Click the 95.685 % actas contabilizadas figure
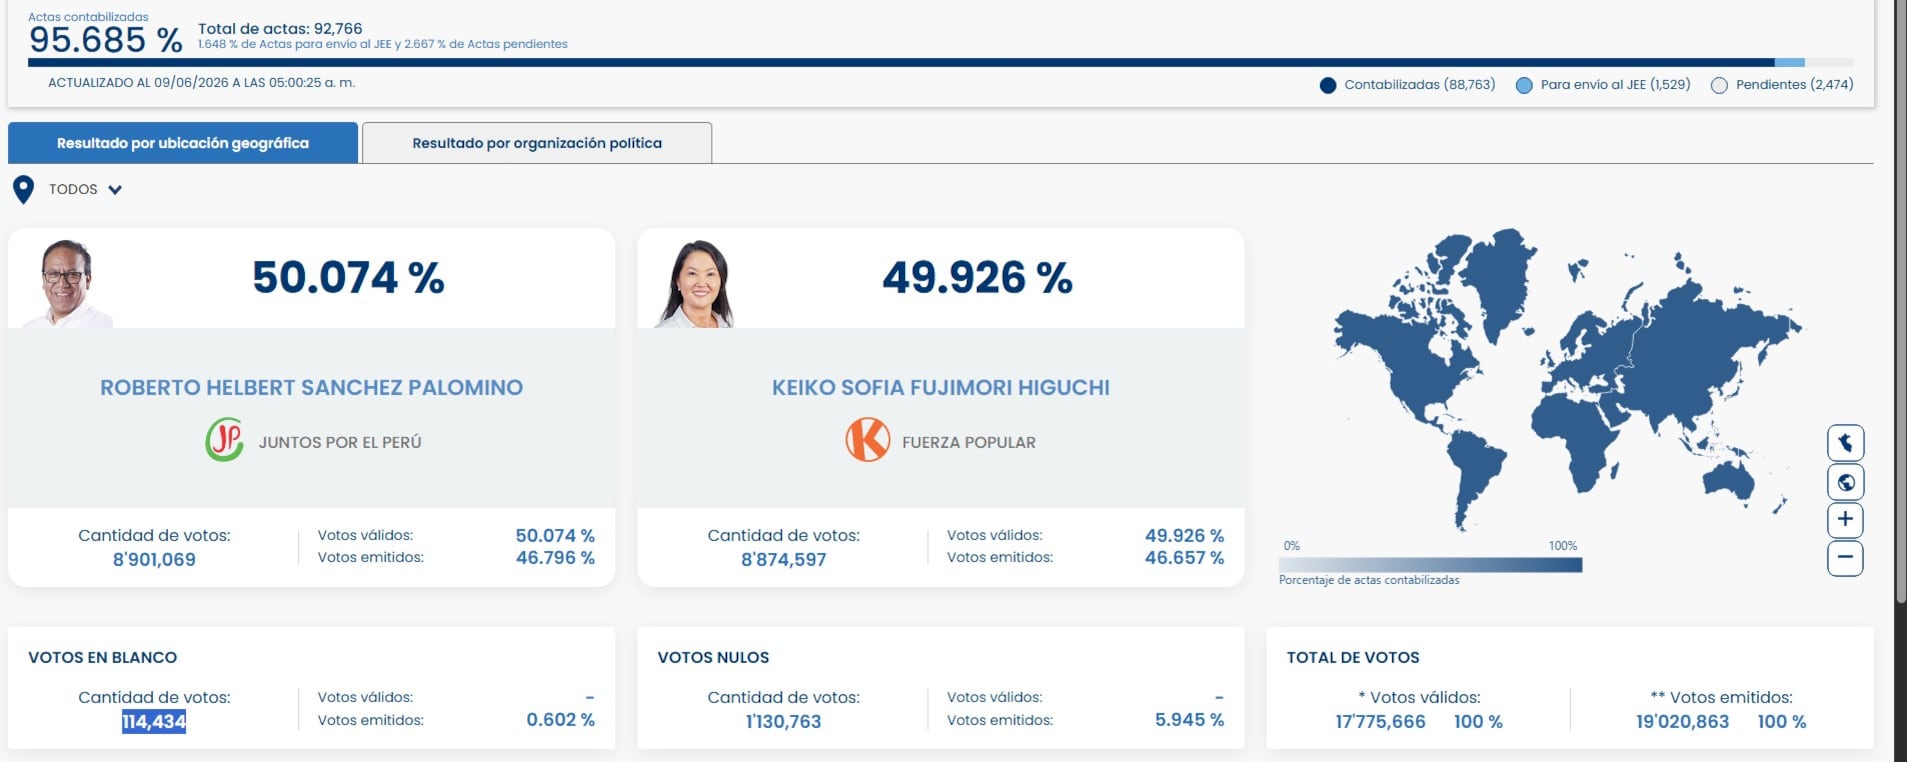 (106, 40)
